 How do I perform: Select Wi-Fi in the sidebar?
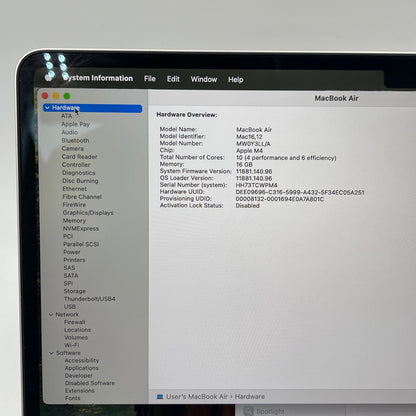(x=72, y=345)
